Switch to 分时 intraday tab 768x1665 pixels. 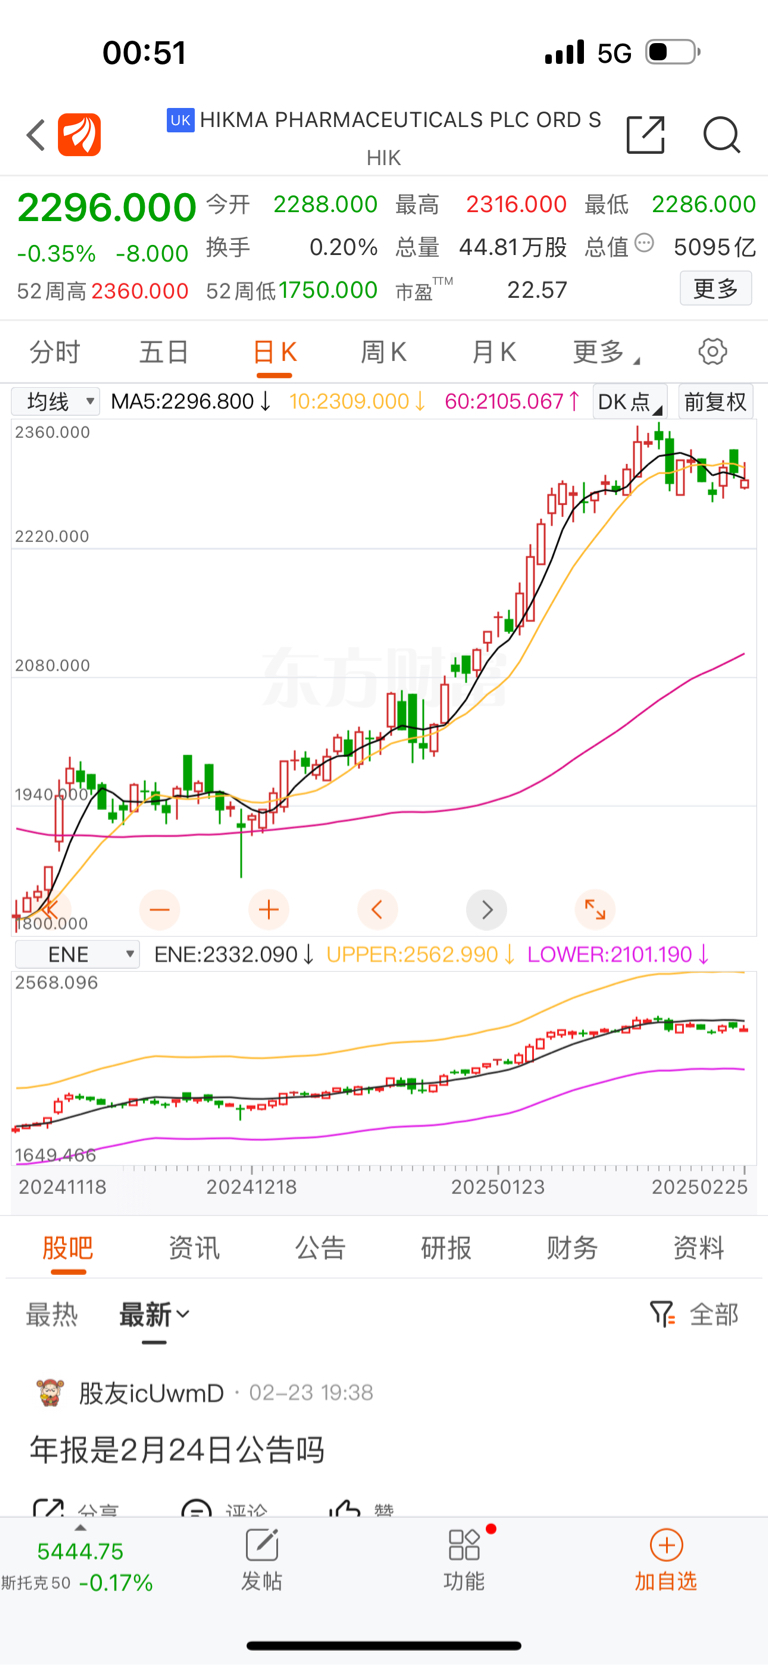point(55,352)
